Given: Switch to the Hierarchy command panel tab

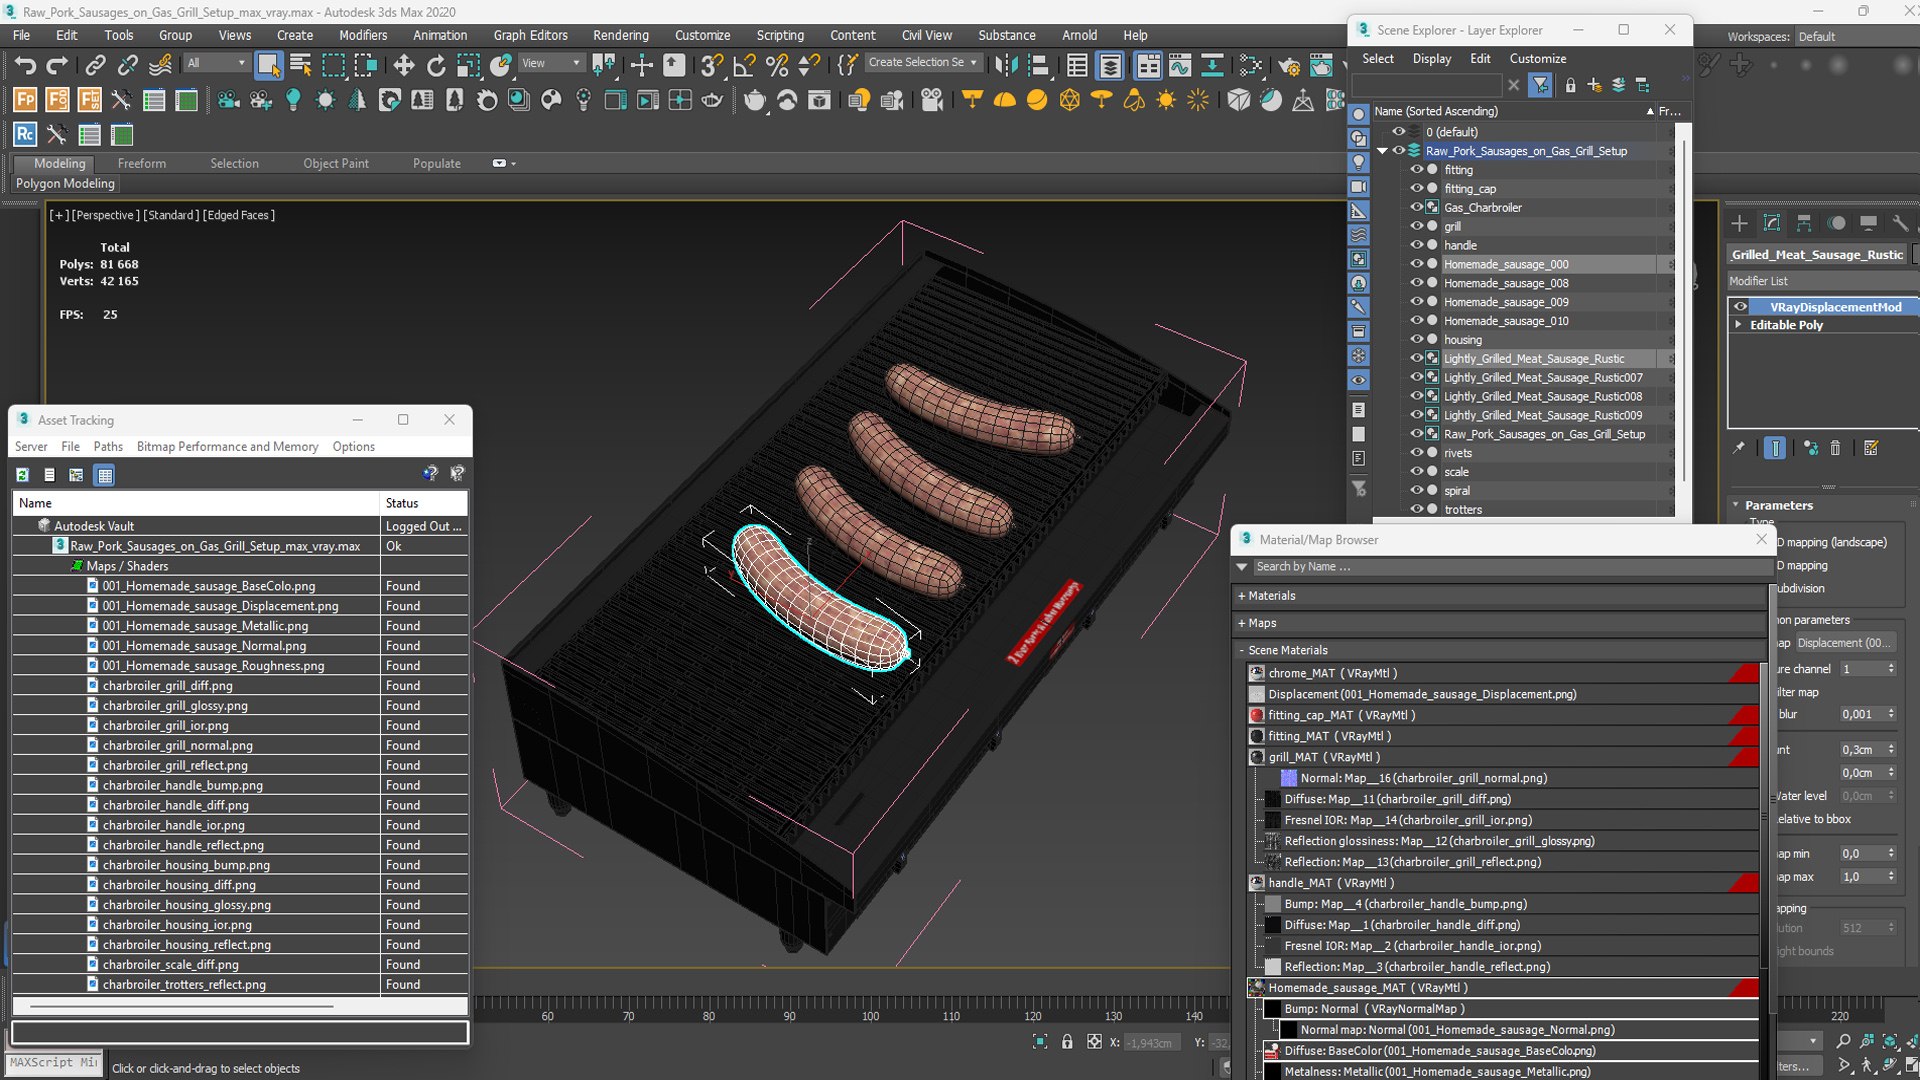Looking at the screenshot, I should 1803,223.
